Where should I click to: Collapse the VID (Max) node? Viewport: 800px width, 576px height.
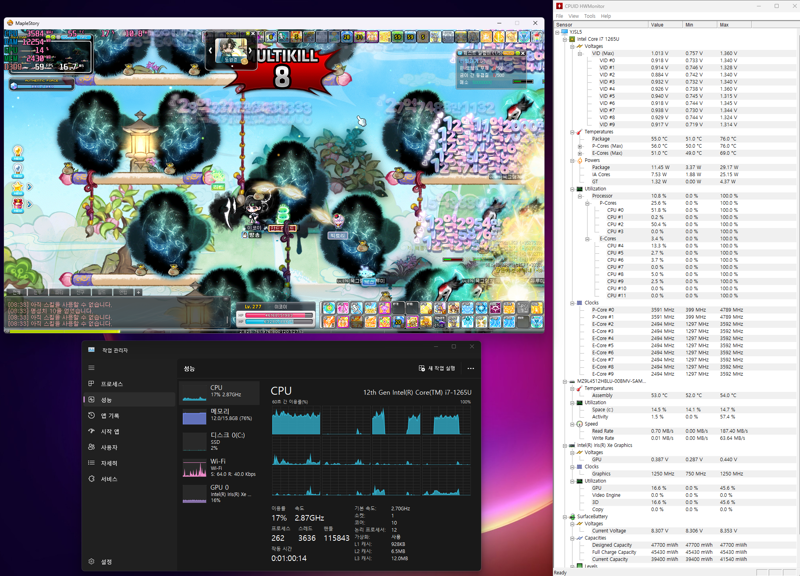[x=580, y=53]
